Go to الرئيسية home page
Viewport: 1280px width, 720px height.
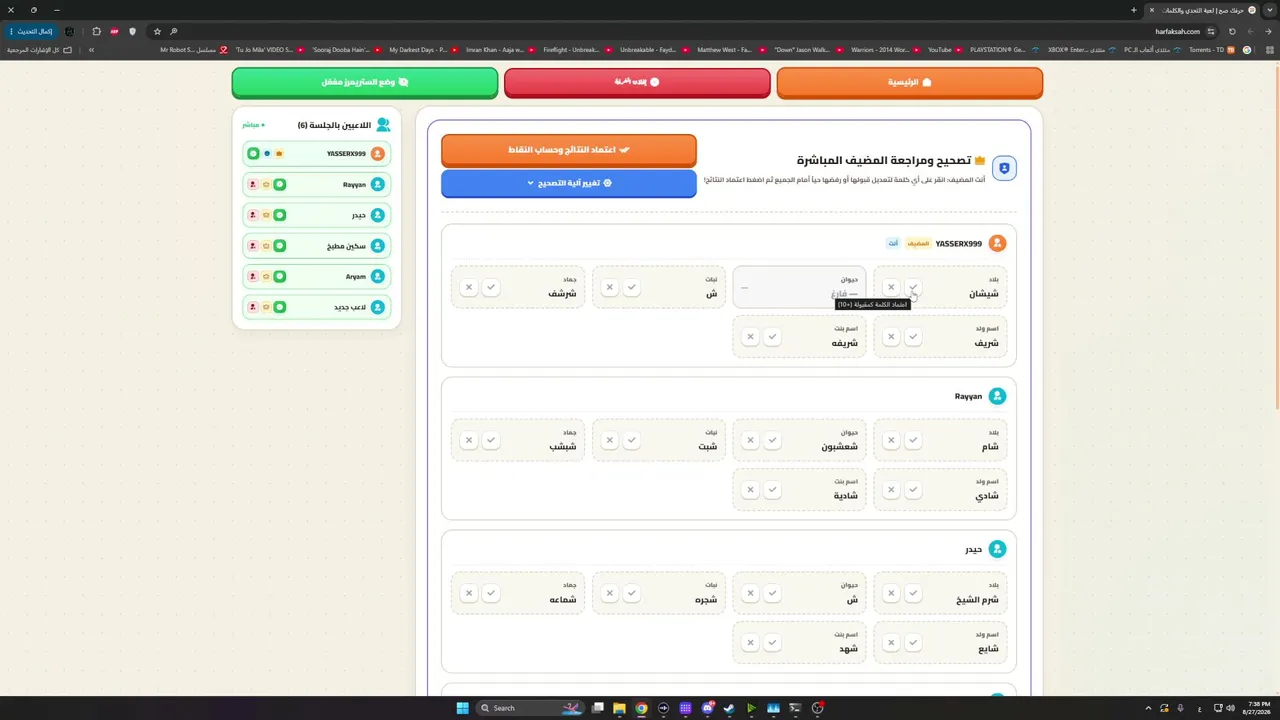[910, 82]
